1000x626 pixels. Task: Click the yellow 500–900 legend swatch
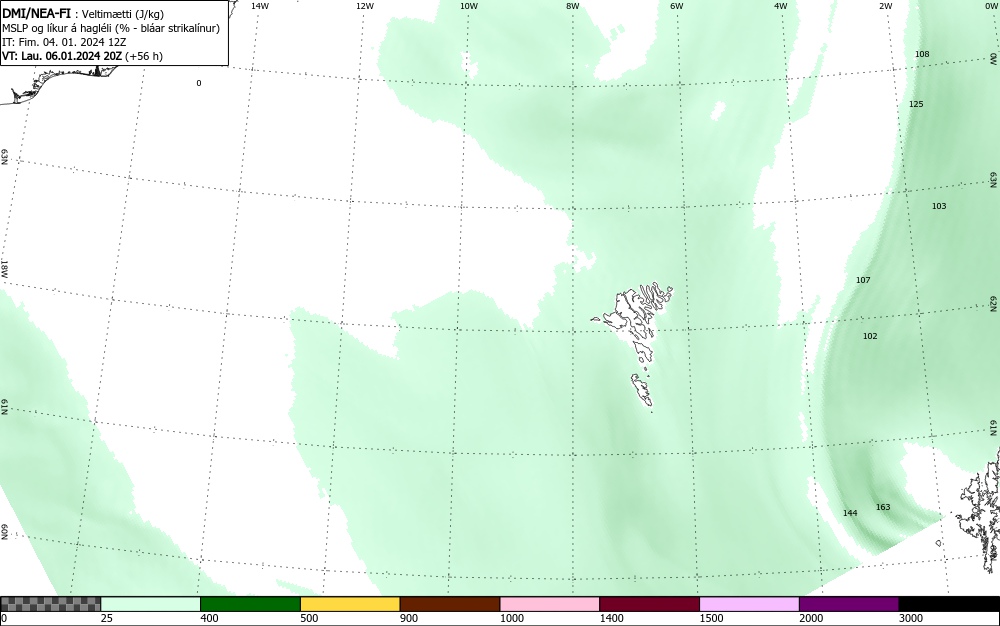click(350, 604)
